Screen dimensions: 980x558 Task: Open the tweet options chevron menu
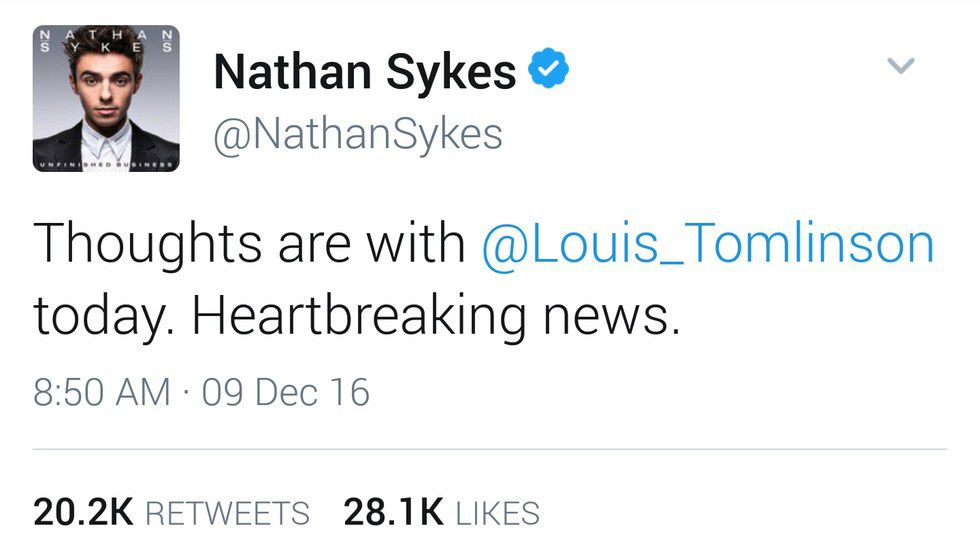pos(901,67)
